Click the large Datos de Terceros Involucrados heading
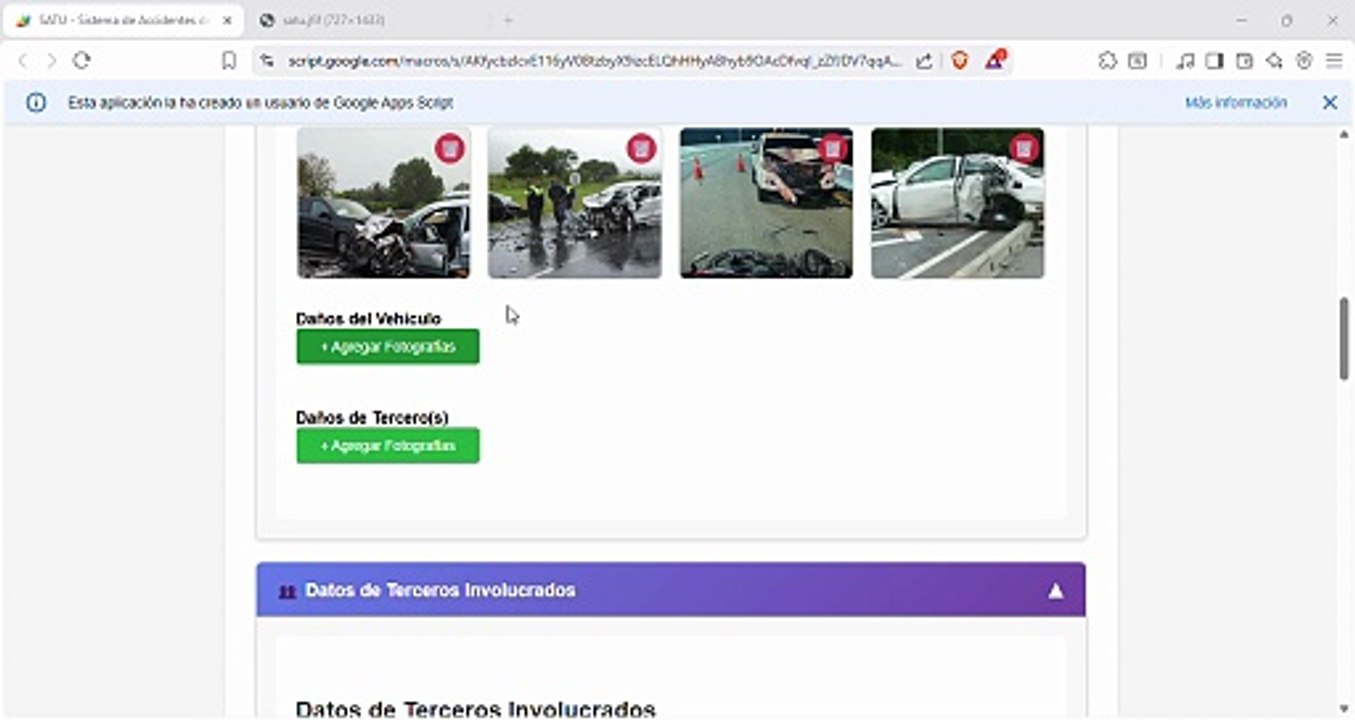Screen dimensions: 1355x720 (476, 709)
